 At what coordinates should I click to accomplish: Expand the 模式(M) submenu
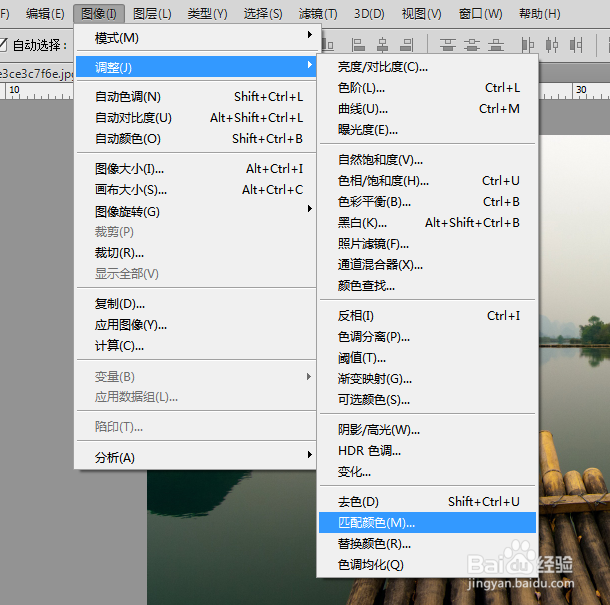pos(196,38)
